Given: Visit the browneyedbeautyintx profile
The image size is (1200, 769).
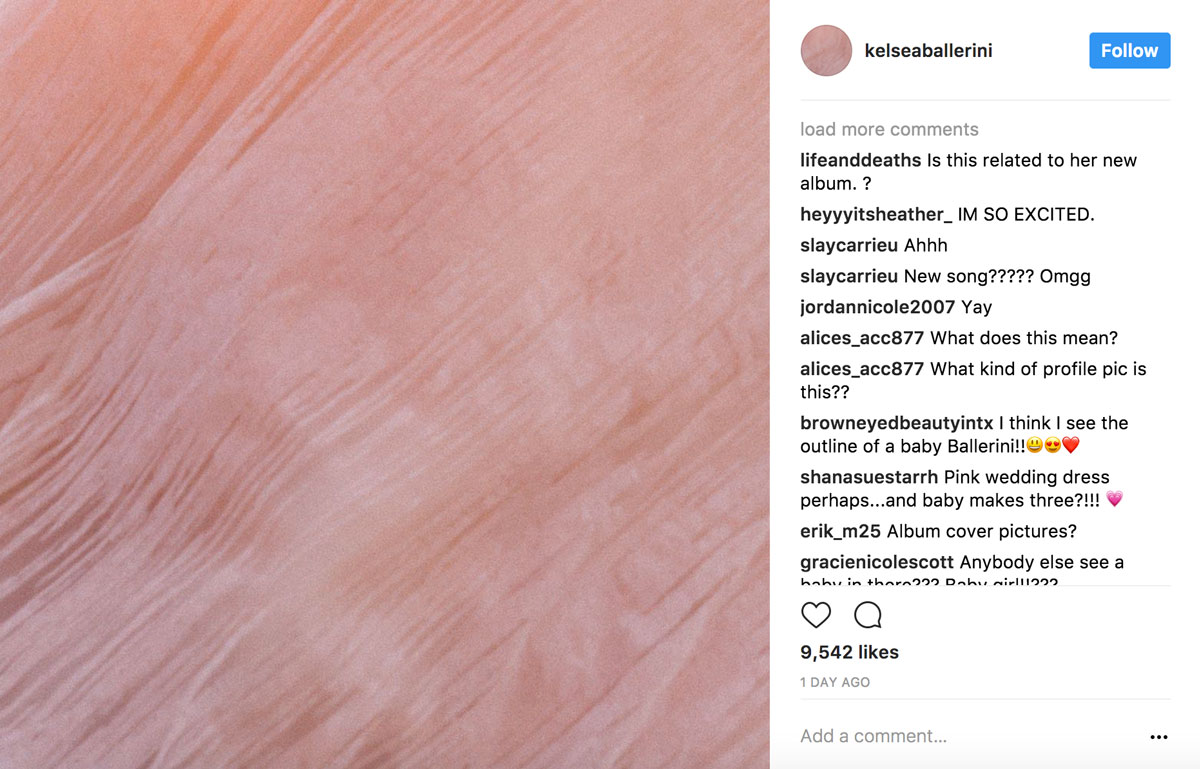Looking at the screenshot, I should 897,423.
